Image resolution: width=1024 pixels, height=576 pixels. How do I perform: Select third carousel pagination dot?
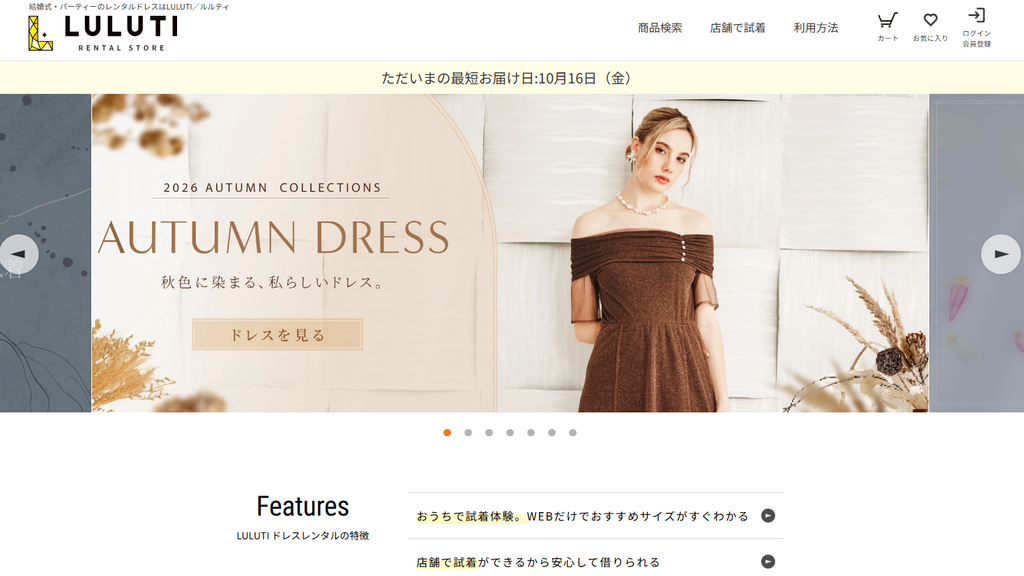tap(489, 432)
